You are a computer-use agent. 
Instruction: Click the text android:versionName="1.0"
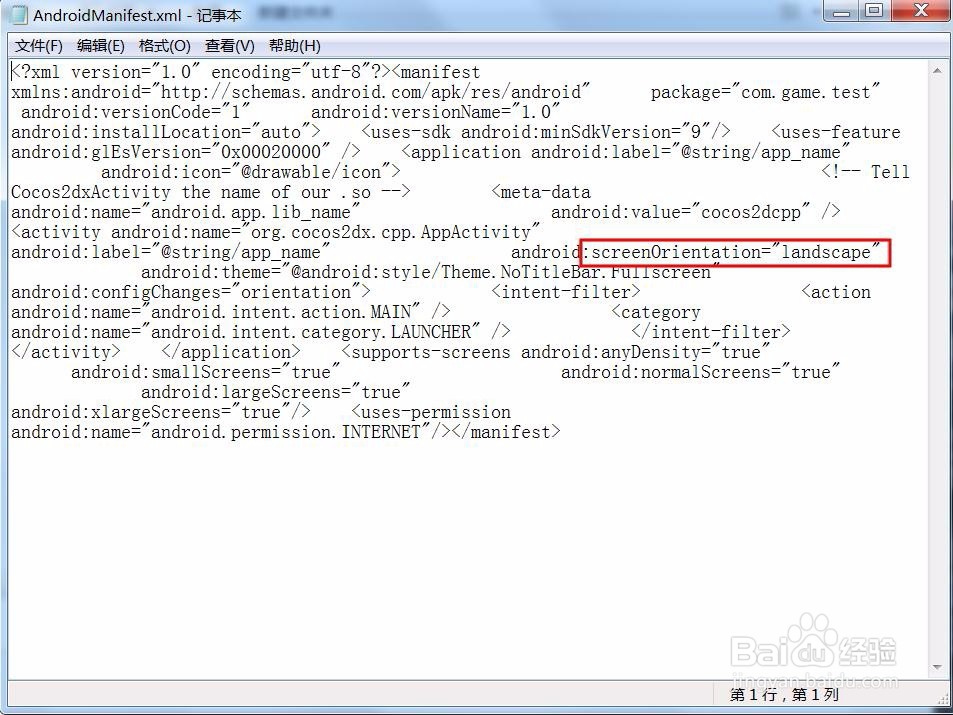click(x=435, y=112)
